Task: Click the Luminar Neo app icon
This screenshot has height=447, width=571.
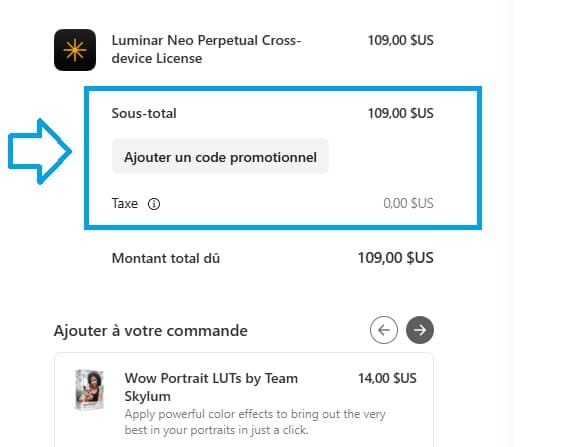Action: click(75, 50)
